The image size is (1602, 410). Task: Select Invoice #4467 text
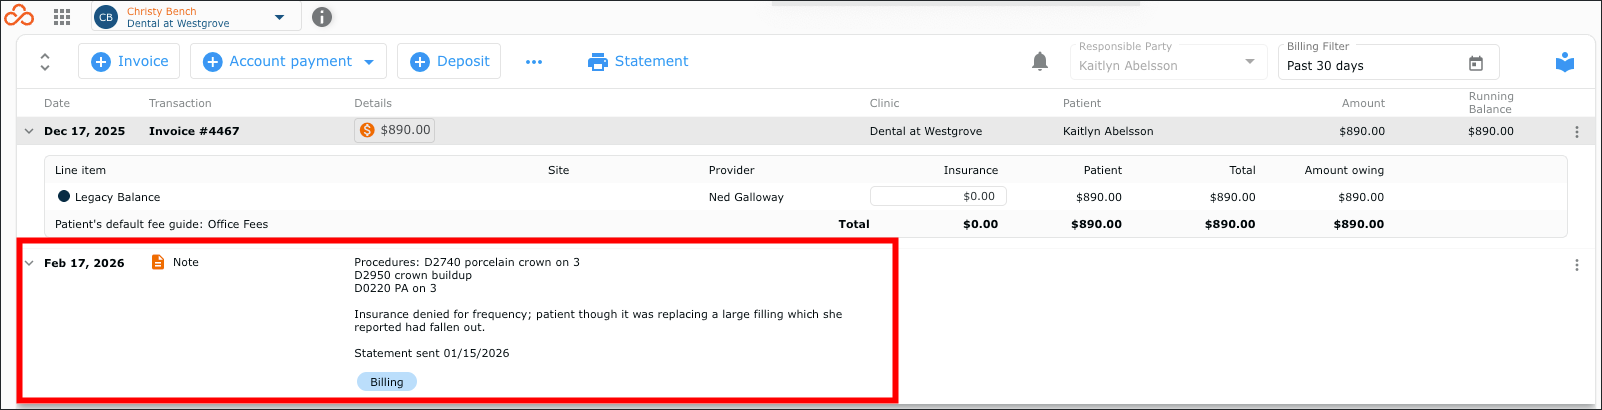[194, 131]
